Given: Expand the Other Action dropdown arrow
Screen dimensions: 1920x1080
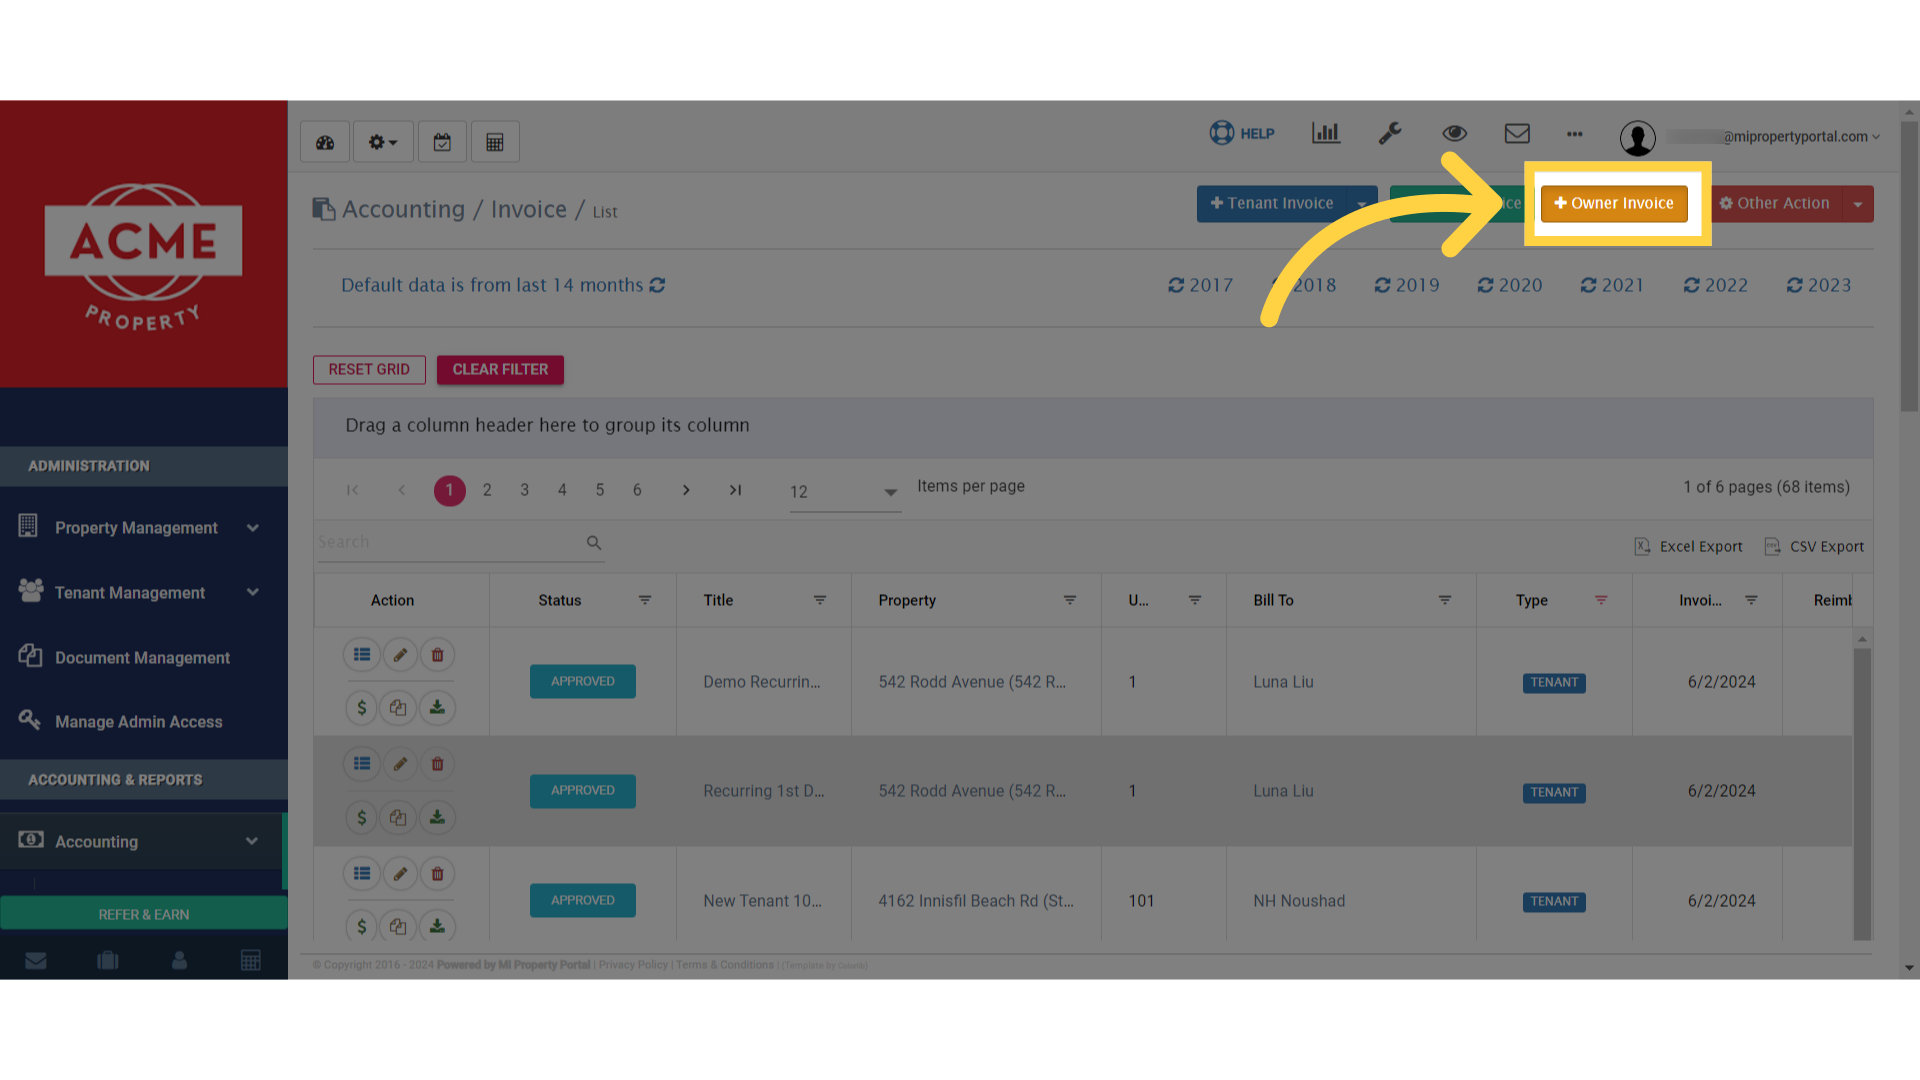Looking at the screenshot, I should (1858, 204).
